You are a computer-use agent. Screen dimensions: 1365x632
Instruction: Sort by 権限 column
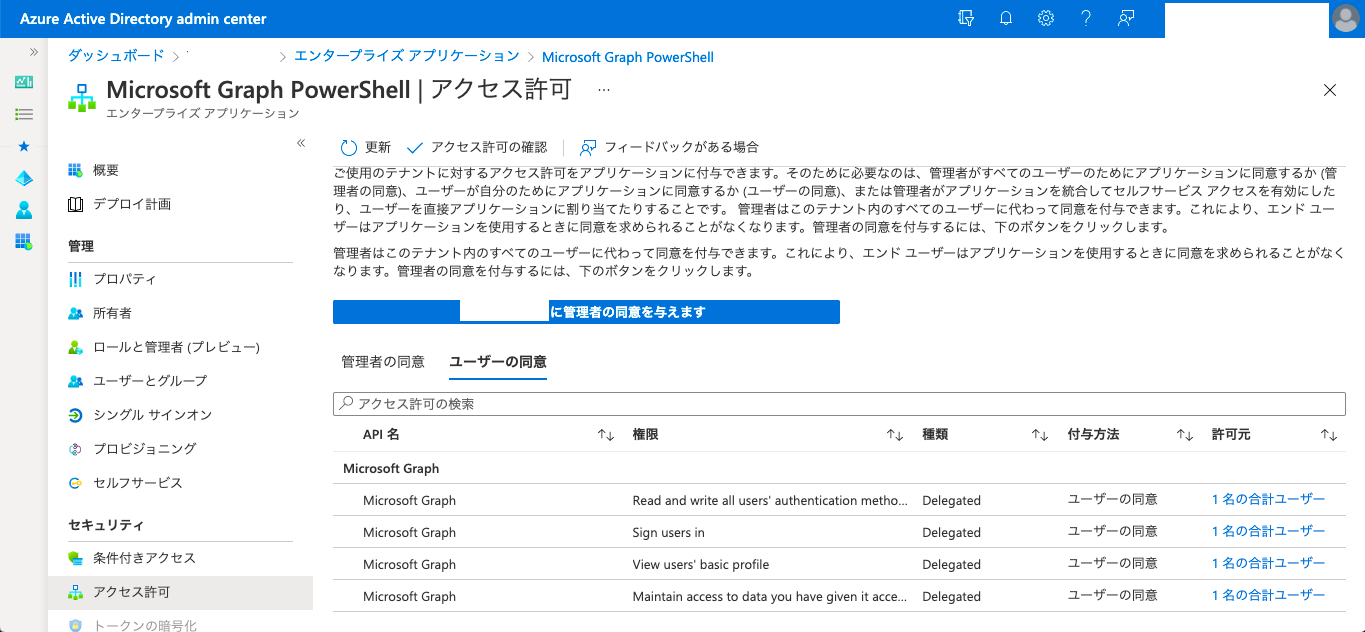point(895,435)
